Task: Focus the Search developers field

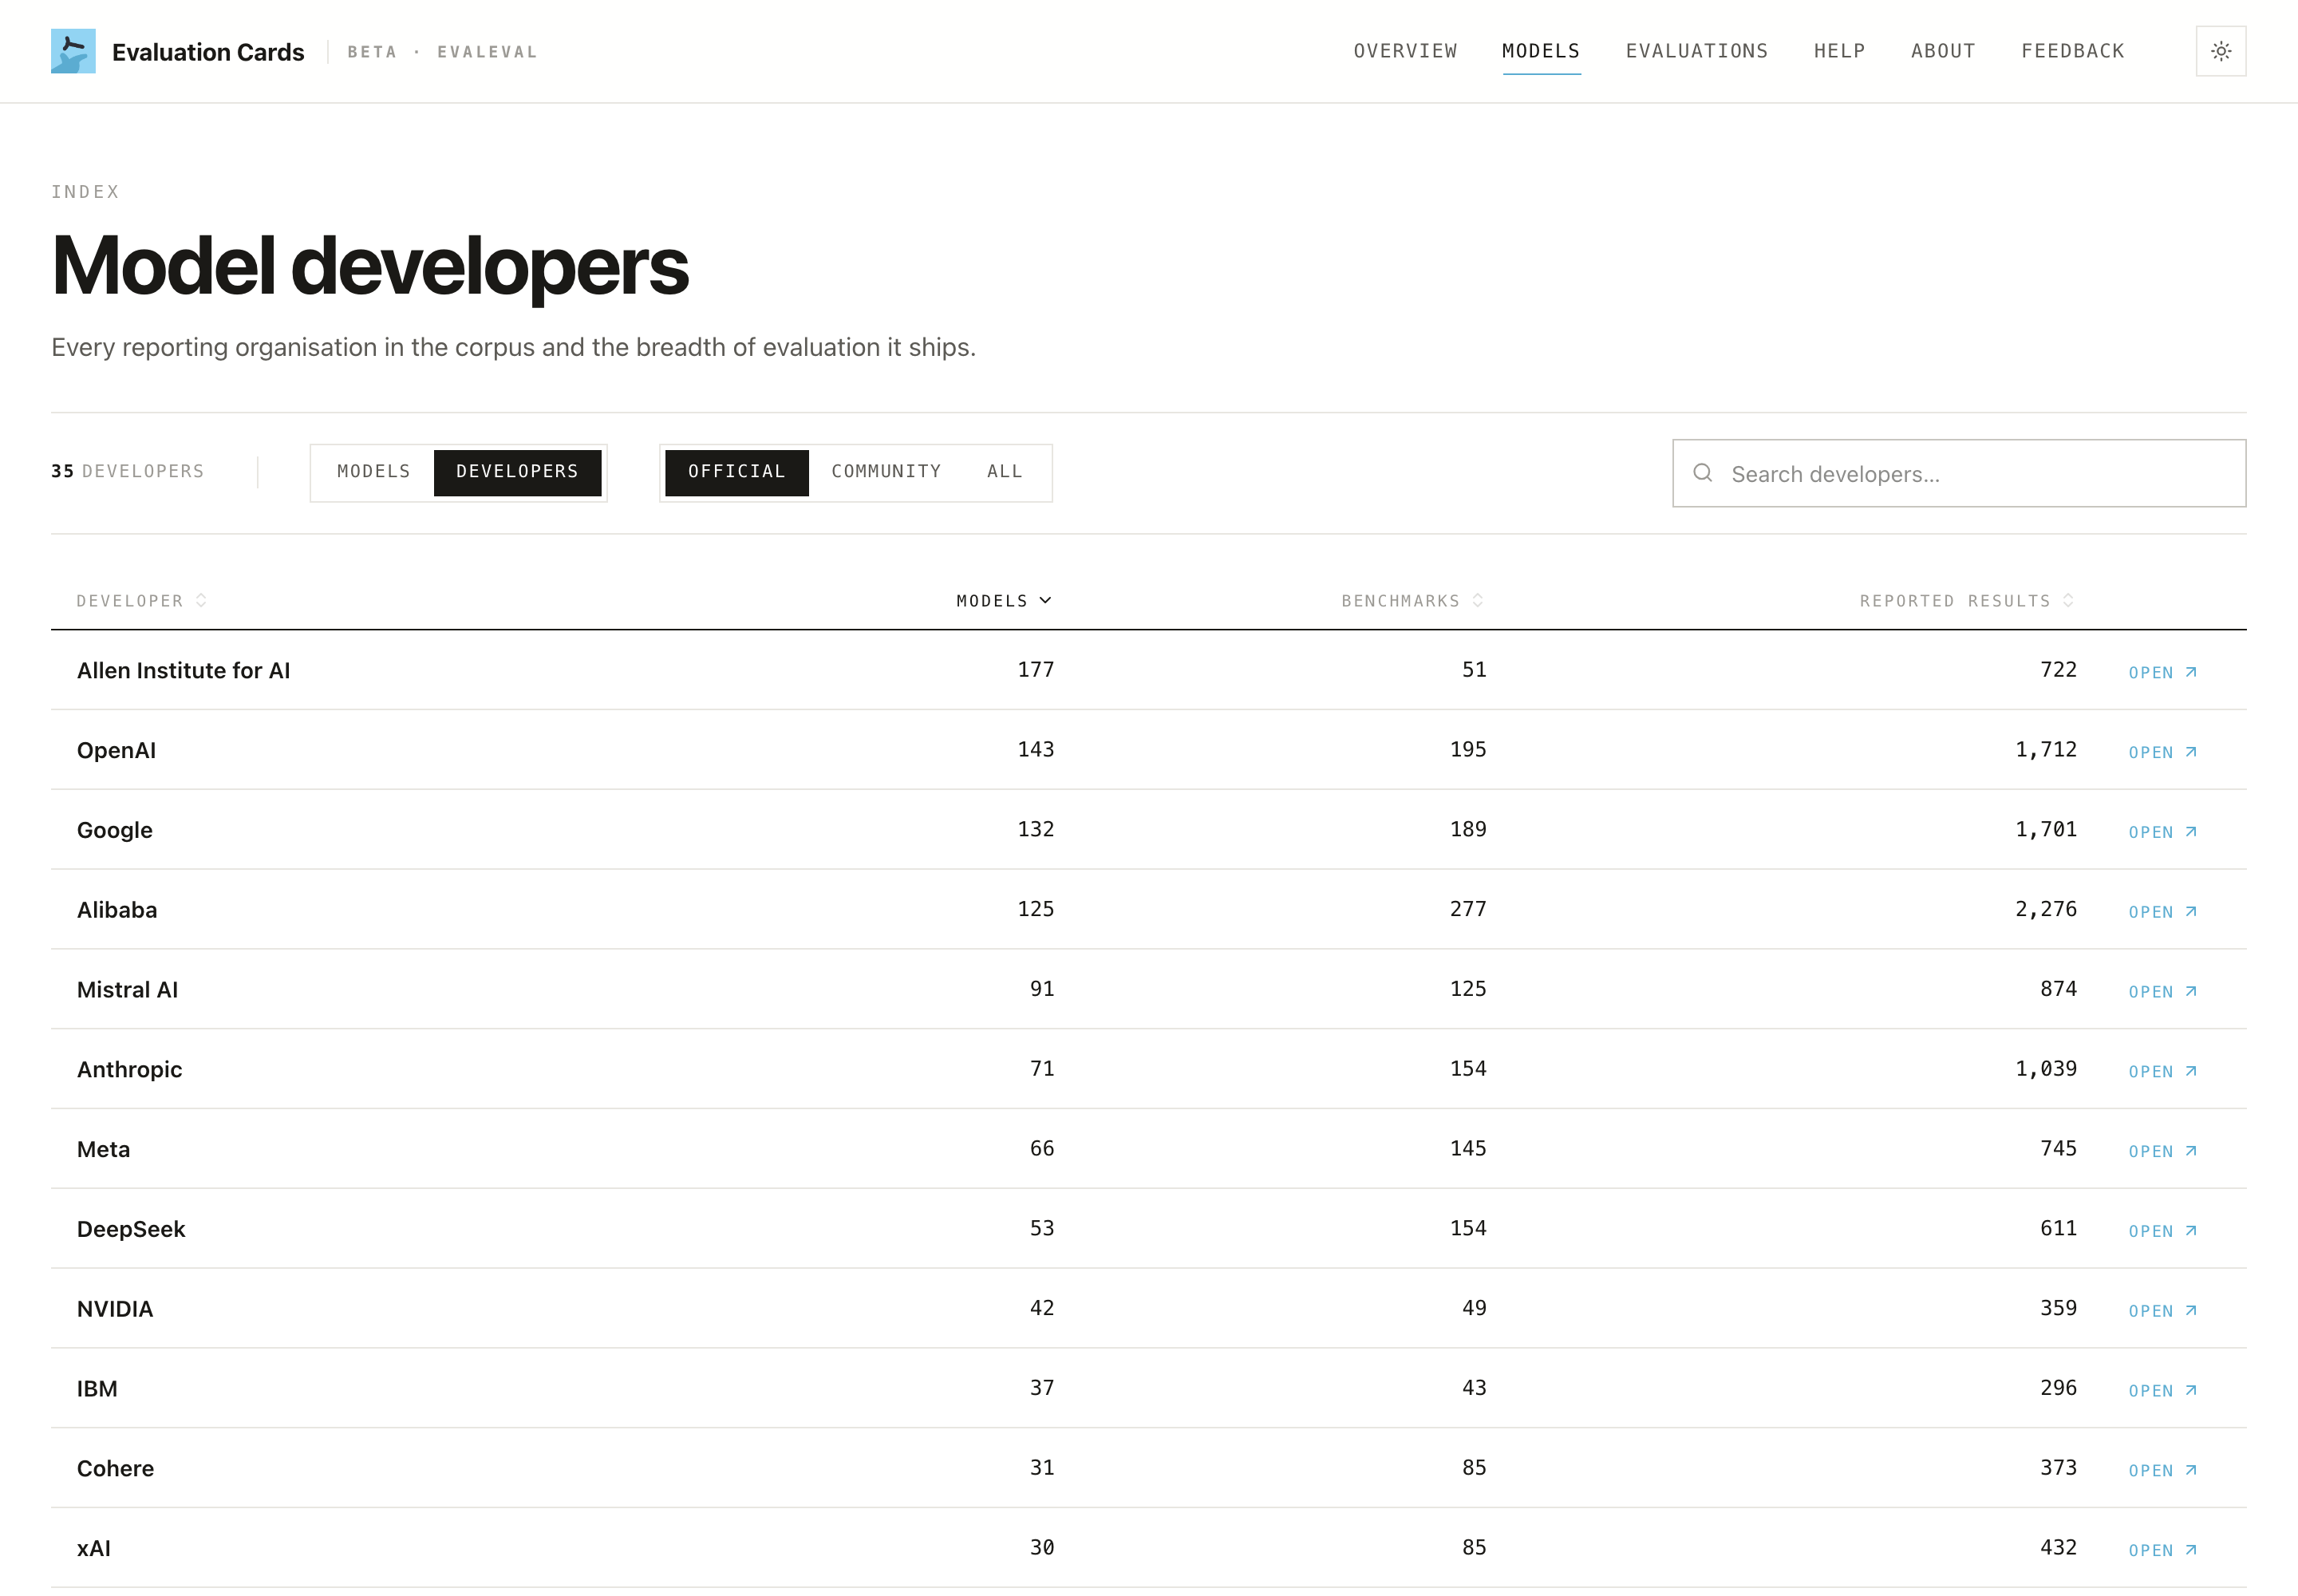Action: 1959,473
